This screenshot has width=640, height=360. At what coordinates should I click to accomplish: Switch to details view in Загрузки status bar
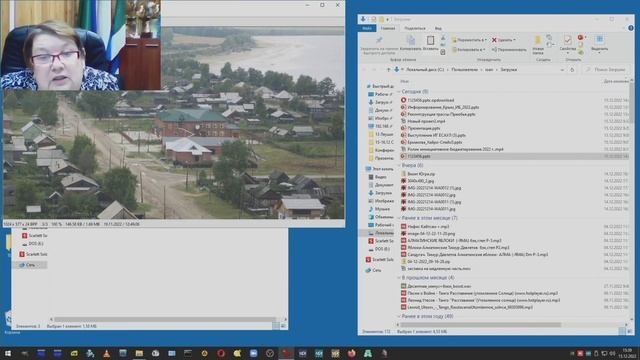click(622, 331)
